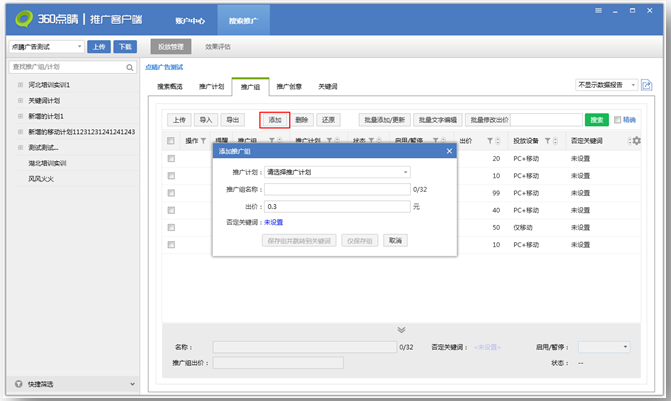Click the 取消 button in dialog
This screenshot has width=671, height=401.
[x=396, y=241]
